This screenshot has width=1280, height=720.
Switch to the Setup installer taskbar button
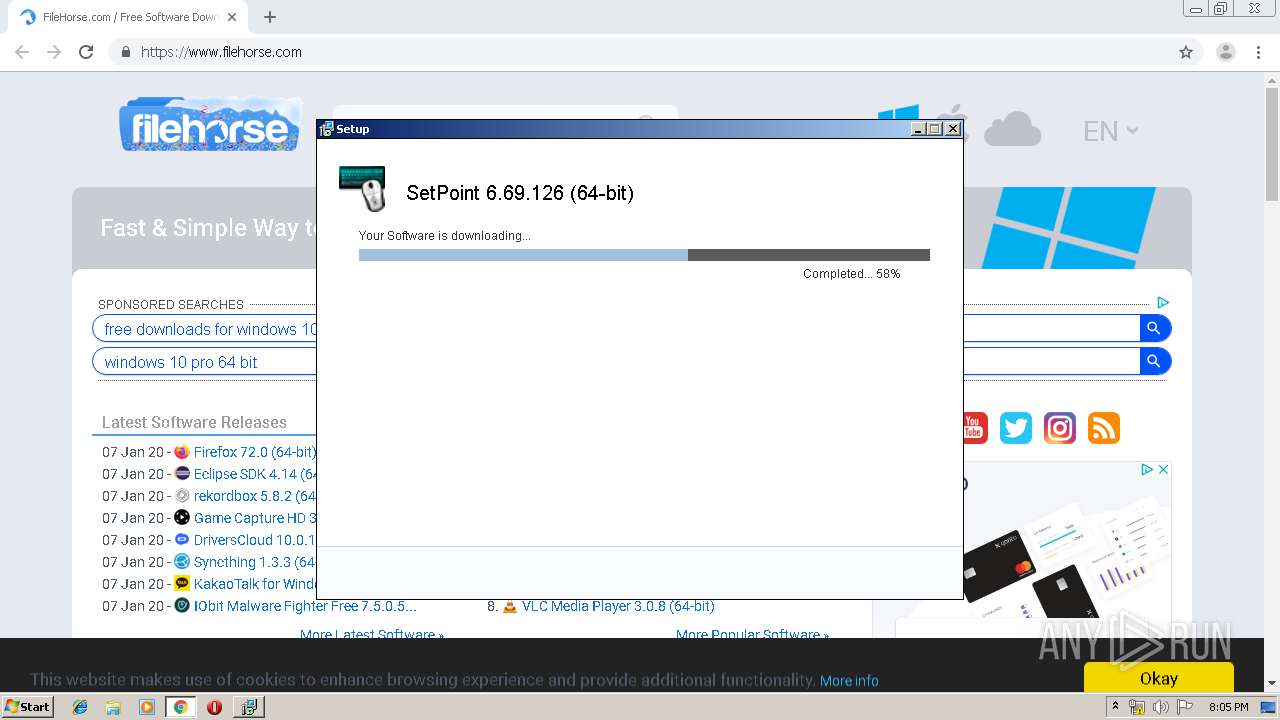pyautogui.click(x=248, y=707)
